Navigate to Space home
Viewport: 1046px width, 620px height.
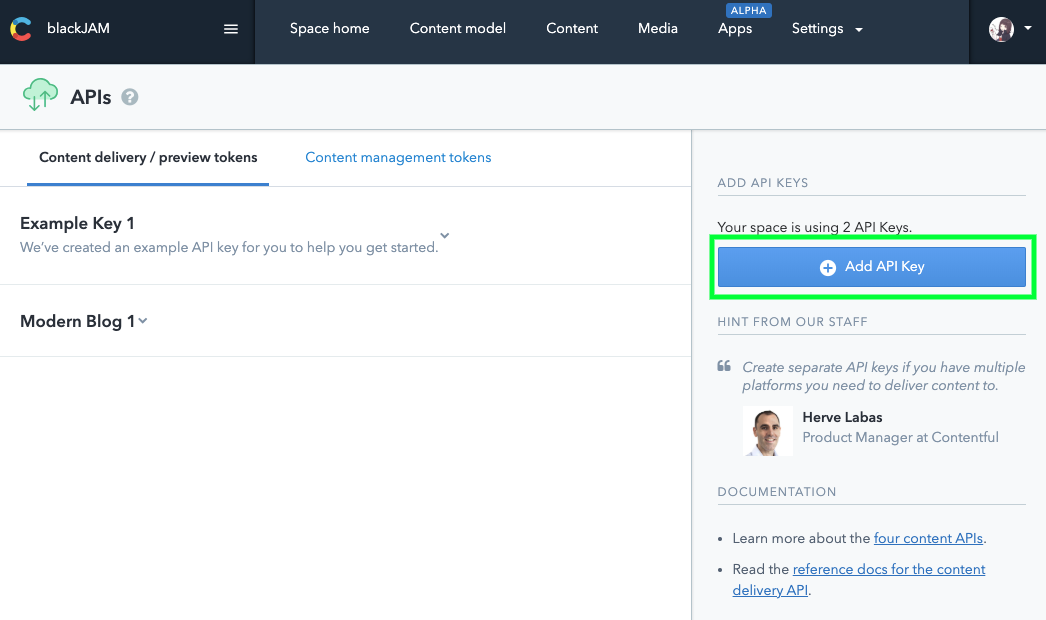coord(330,29)
